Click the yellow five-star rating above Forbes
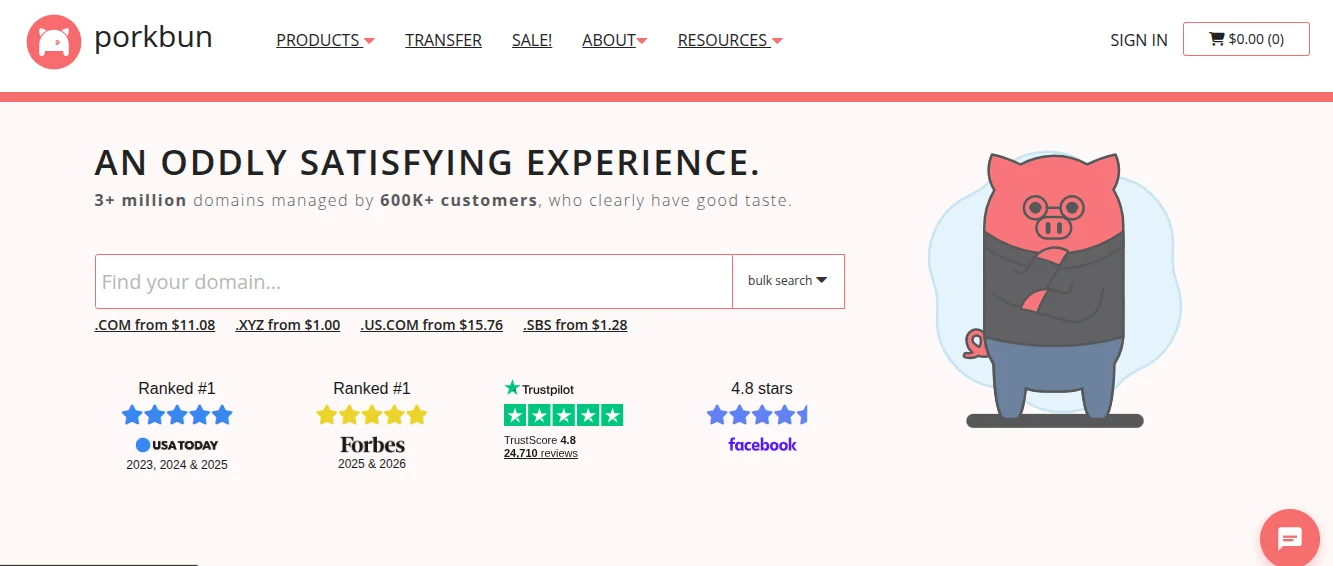 click(372, 414)
